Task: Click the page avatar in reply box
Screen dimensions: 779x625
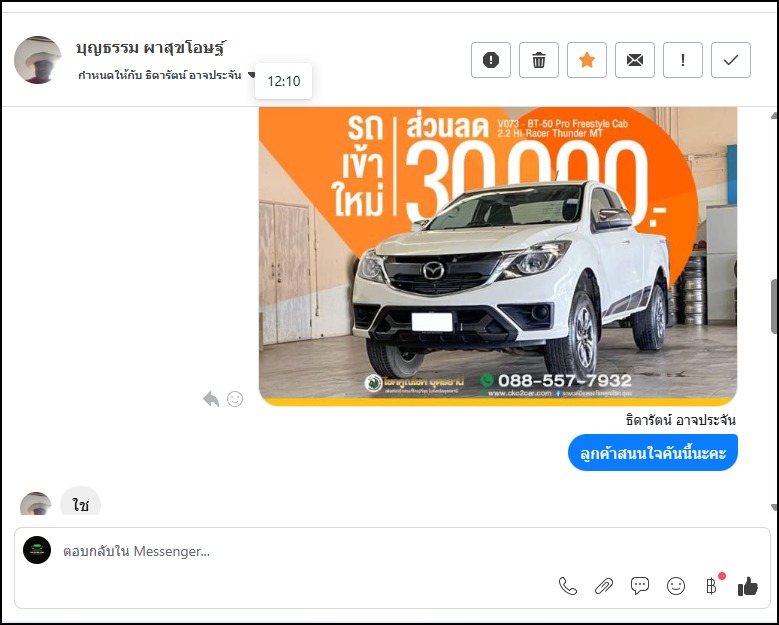Action: (x=37, y=550)
